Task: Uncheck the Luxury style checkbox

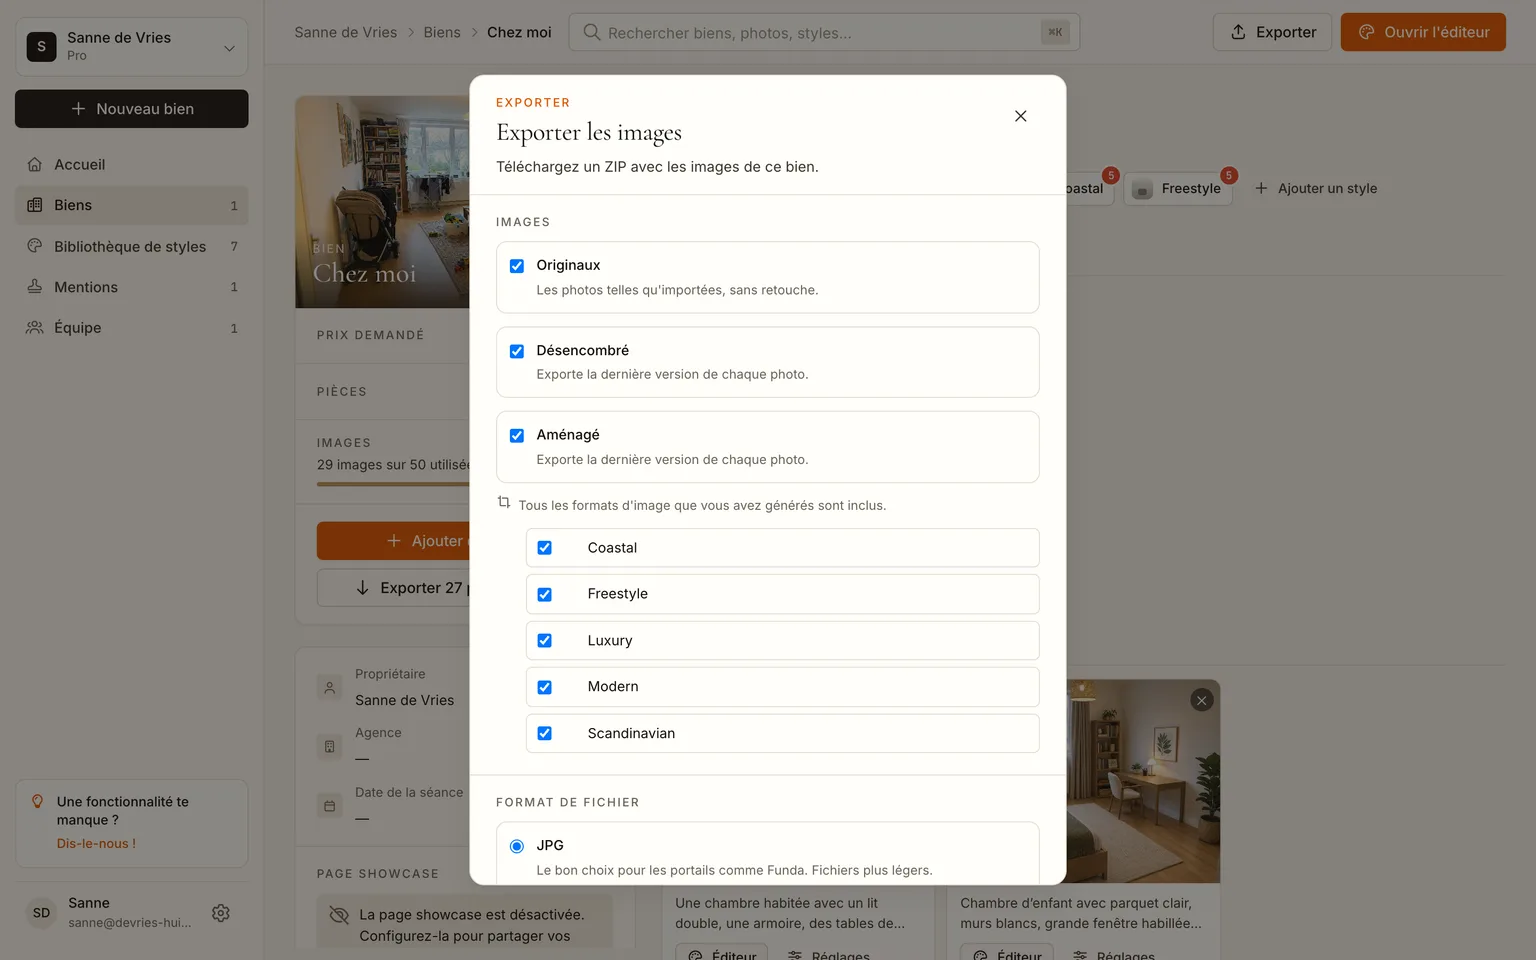Action: tap(545, 641)
